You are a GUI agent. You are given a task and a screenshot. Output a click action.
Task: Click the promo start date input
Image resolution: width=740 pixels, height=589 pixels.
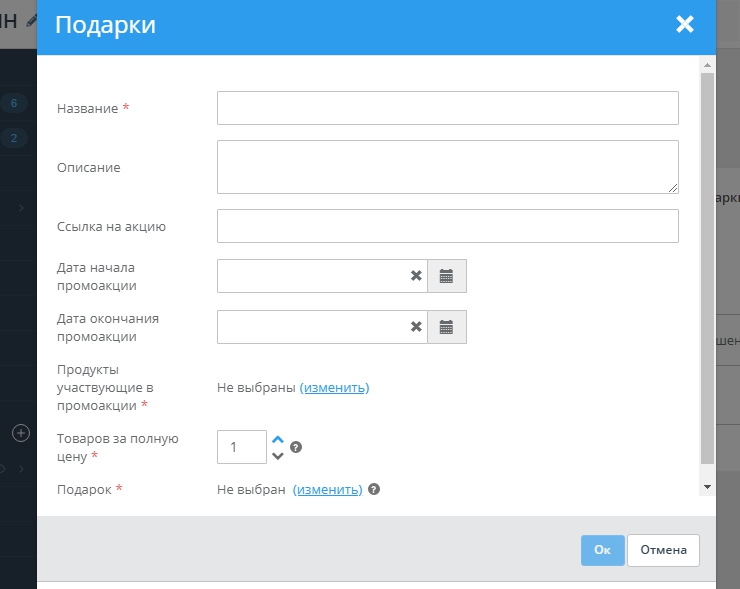click(x=310, y=276)
